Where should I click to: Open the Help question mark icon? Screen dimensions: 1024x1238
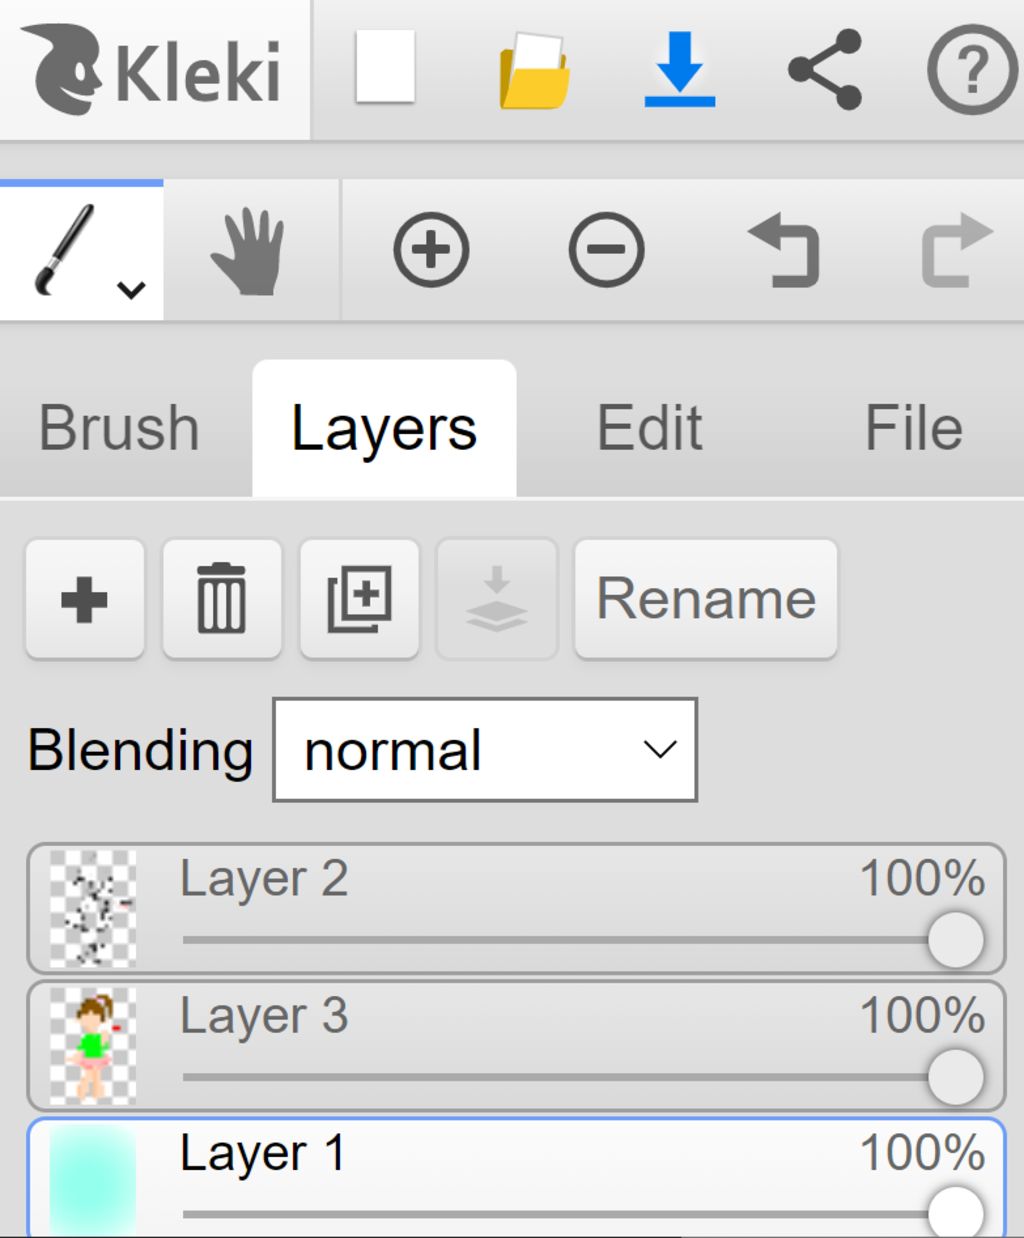click(972, 69)
